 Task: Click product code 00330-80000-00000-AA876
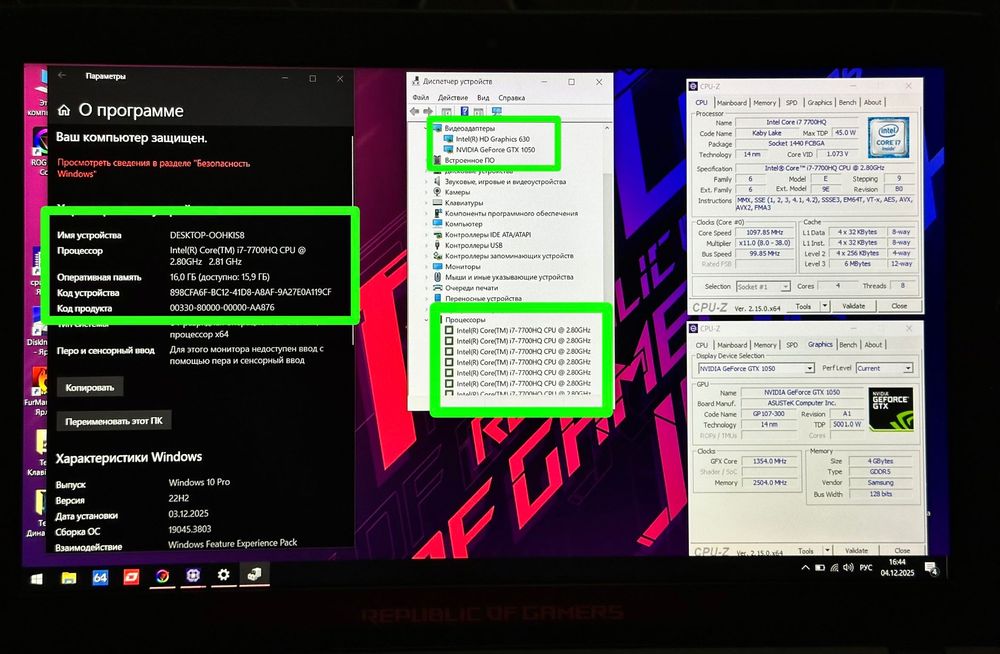[222, 308]
